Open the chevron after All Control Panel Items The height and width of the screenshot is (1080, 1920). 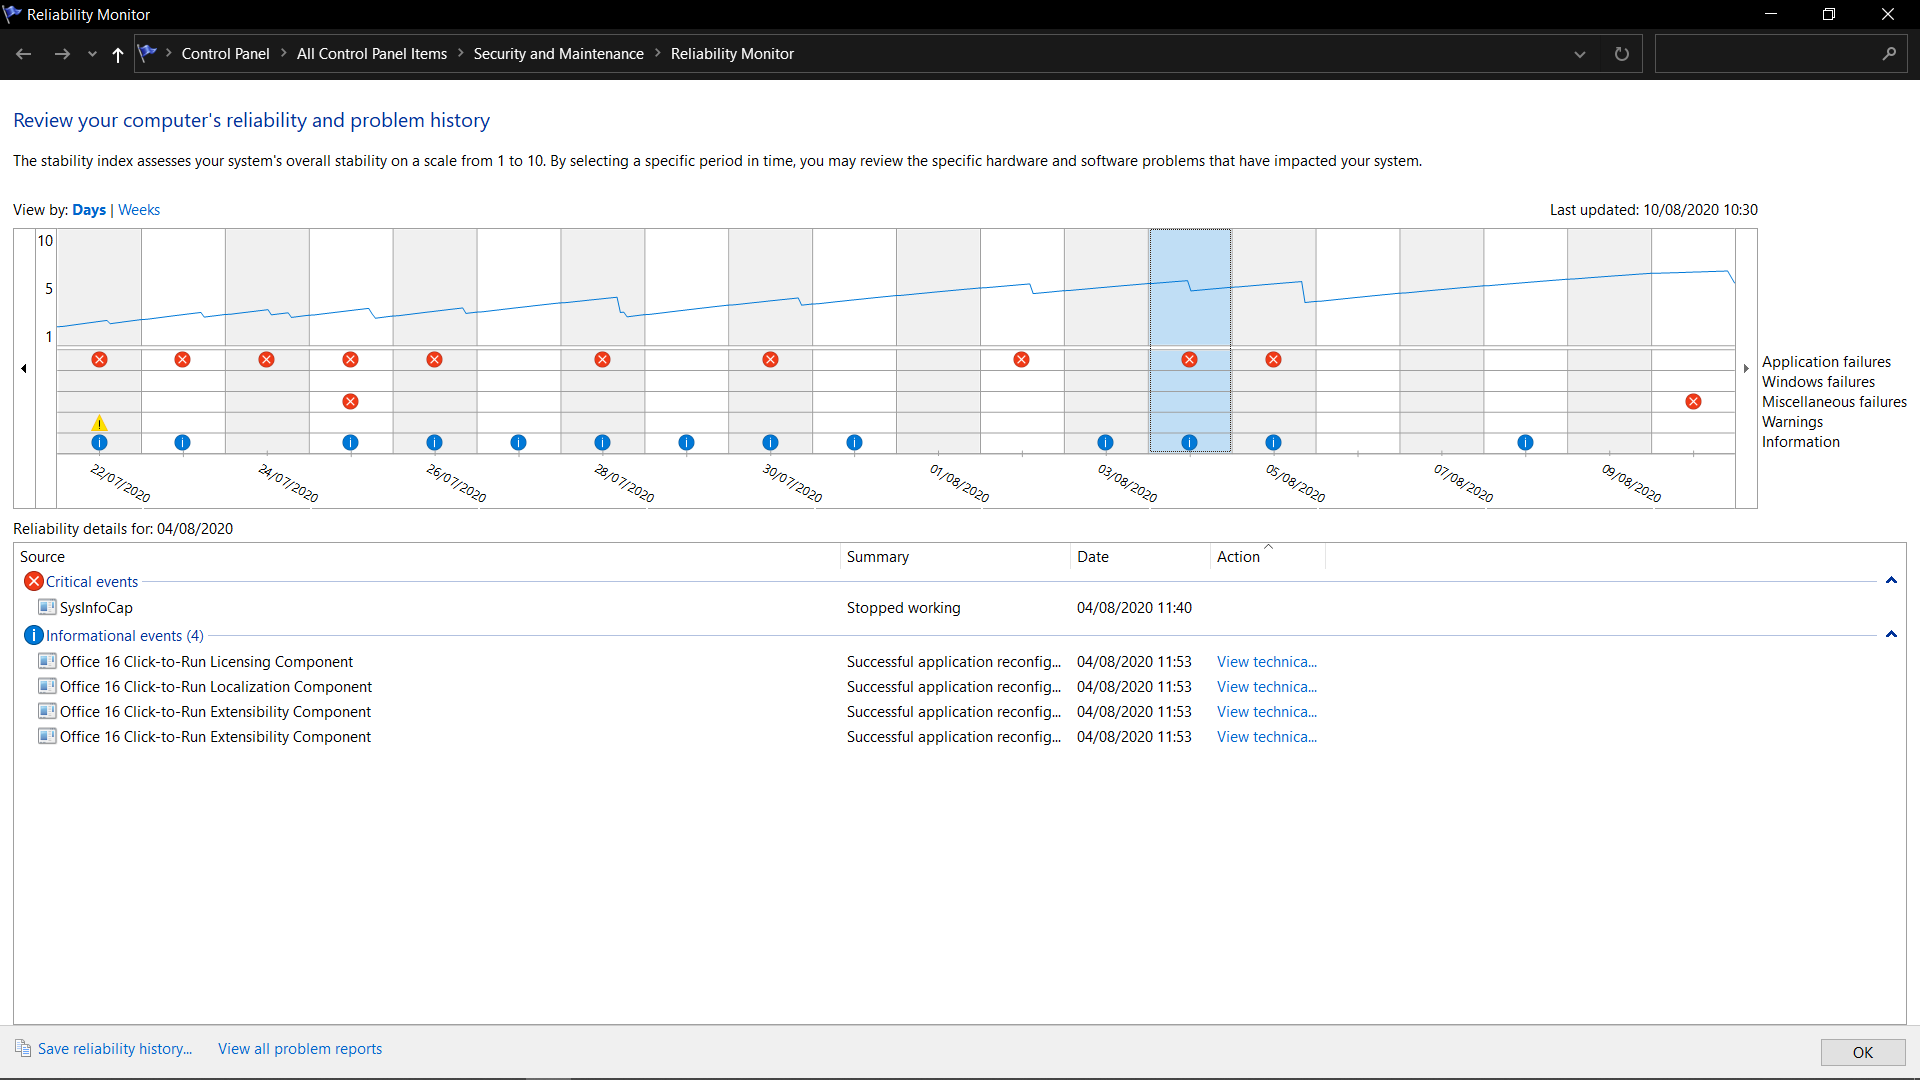(x=461, y=54)
